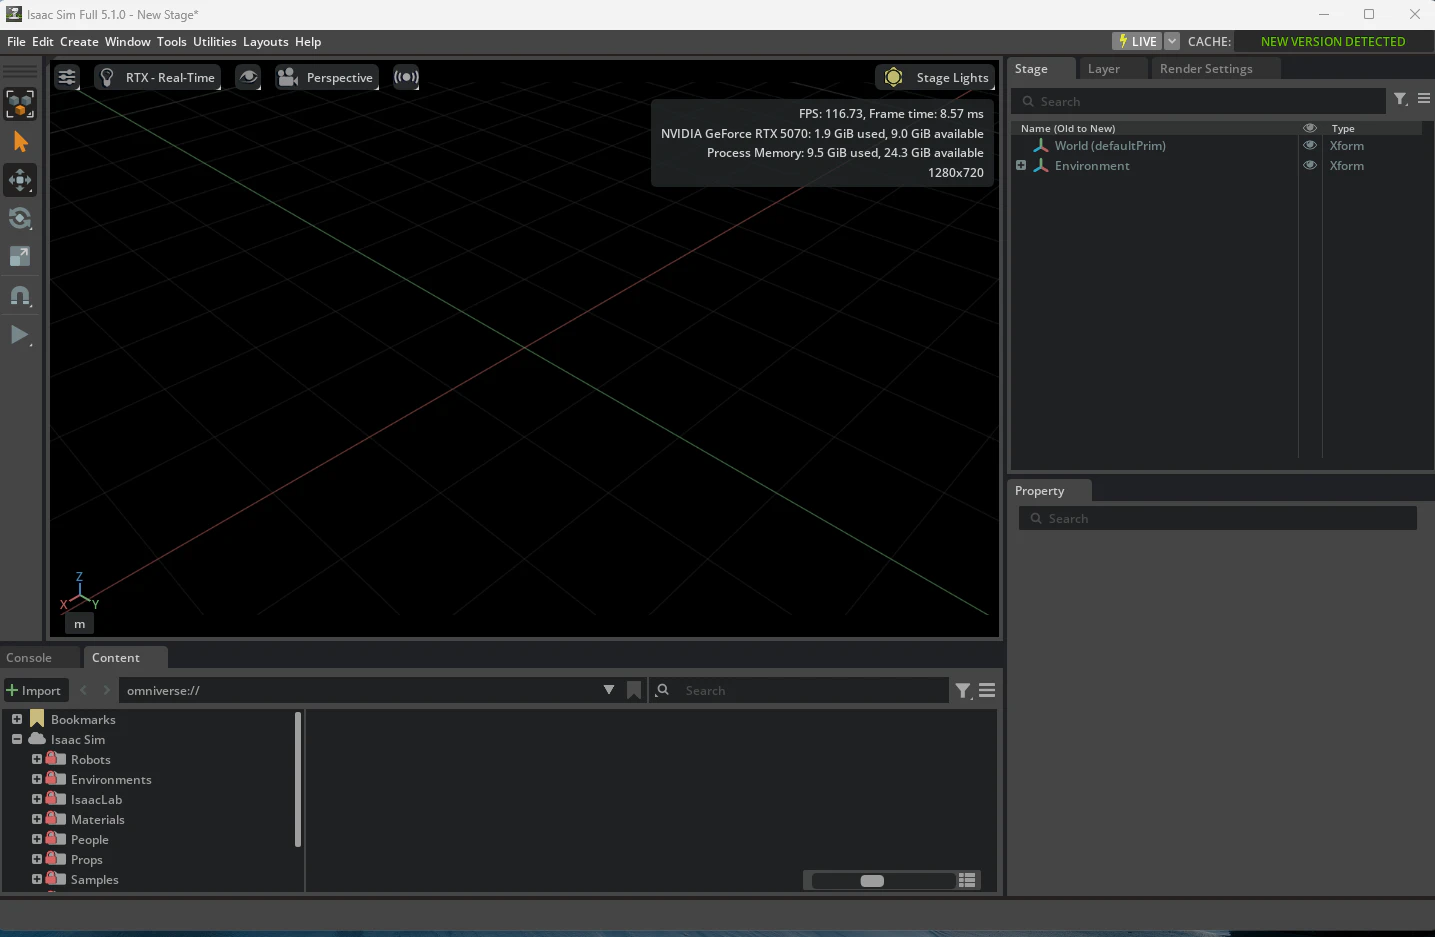Open the Edit menu

click(x=43, y=42)
